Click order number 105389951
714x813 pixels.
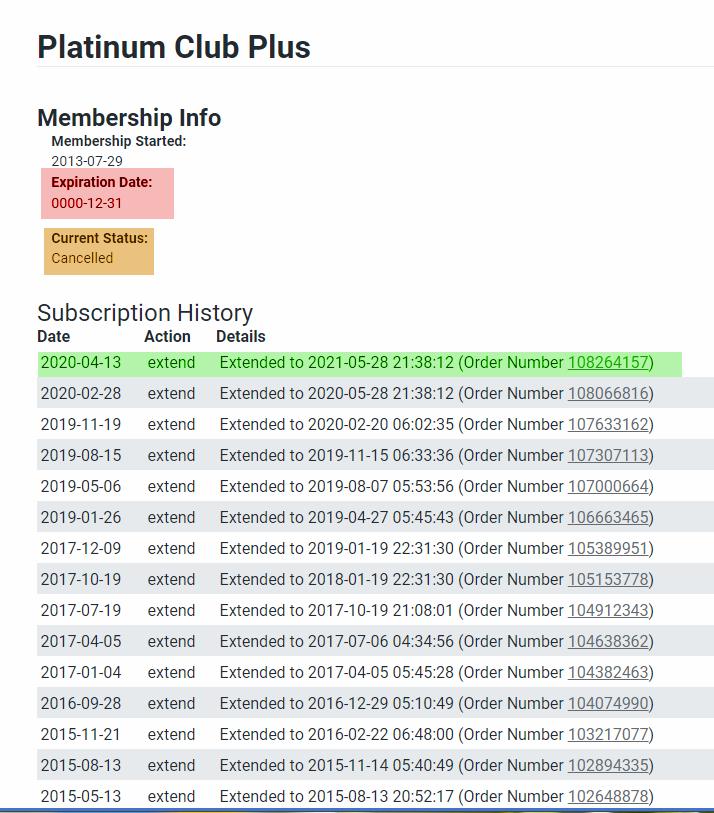tap(608, 549)
